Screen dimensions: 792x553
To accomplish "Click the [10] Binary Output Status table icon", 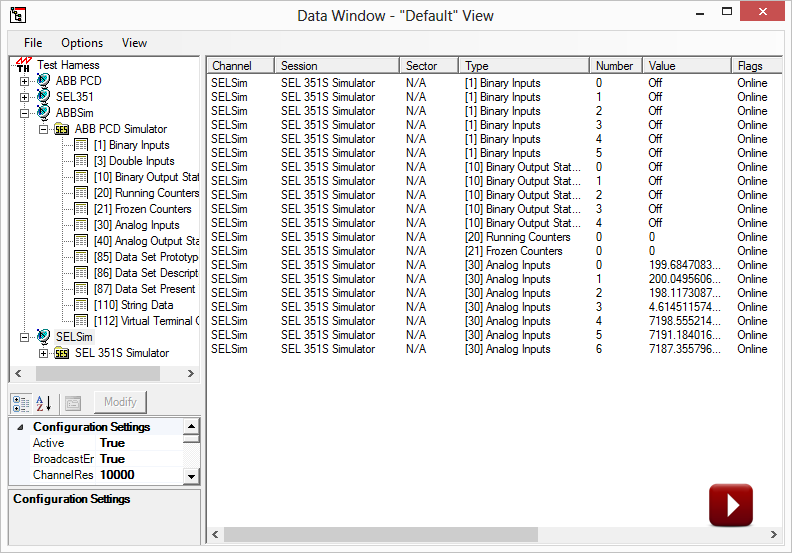I will [x=81, y=177].
